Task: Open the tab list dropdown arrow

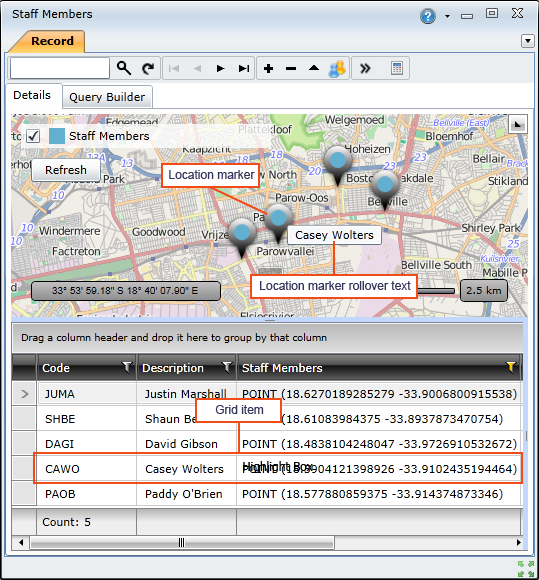Action: pos(528,41)
